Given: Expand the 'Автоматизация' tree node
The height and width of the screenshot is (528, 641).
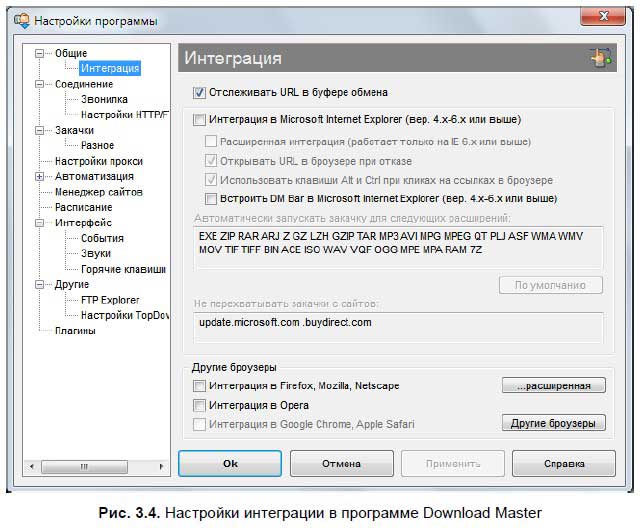Looking at the screenshot, I should pyautogui.click(x=40, y=177).
